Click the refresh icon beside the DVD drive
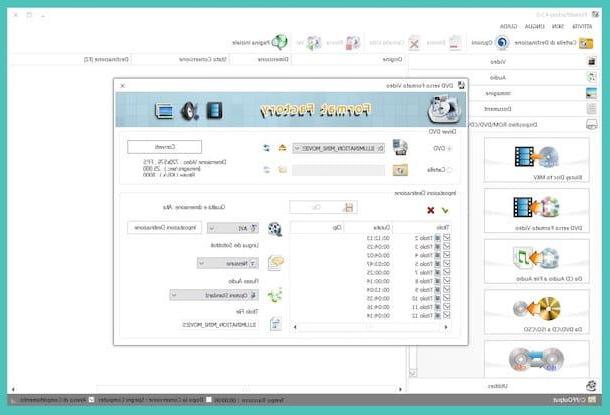Viewport: 610px width, 415px height. tap(267, 148)
